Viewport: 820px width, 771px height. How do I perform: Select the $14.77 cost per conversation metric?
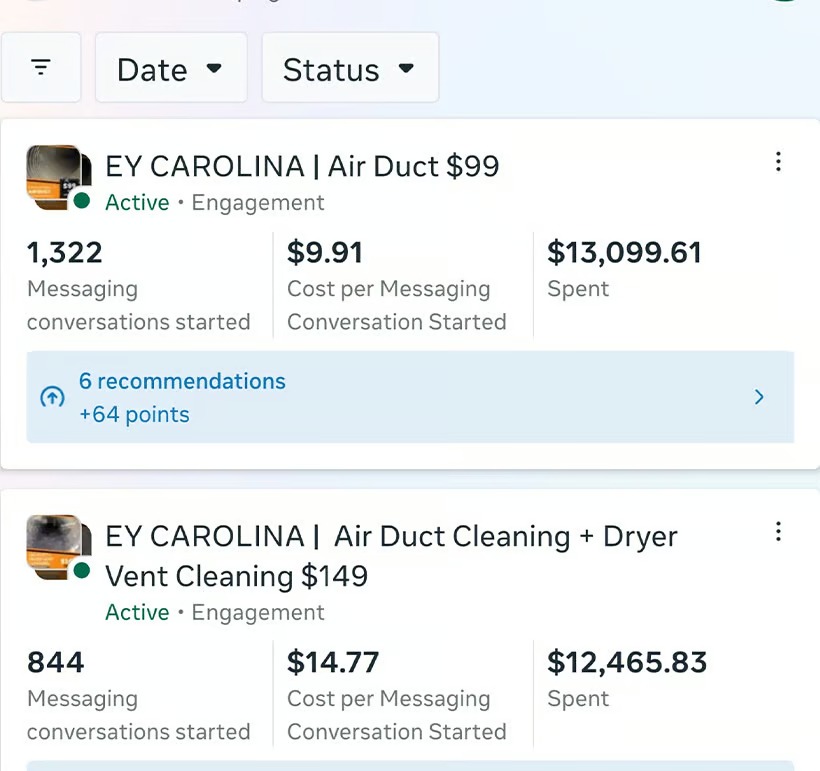coord(333,662)
